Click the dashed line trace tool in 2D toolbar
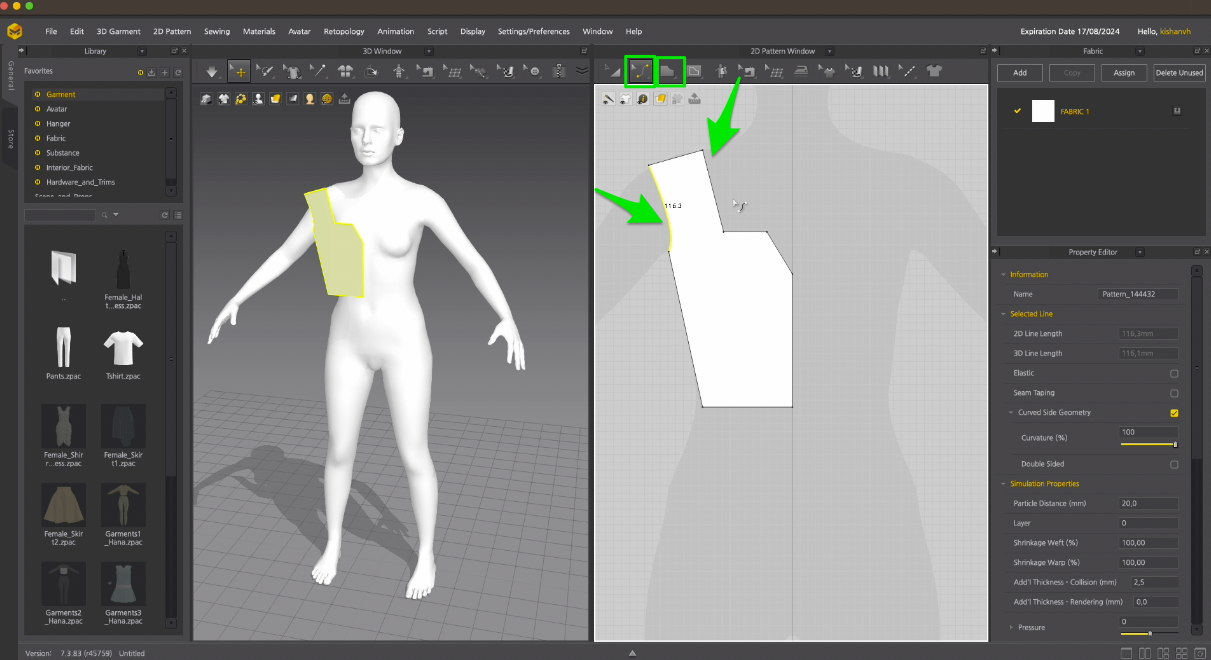The height and width of the screenshot is (660, 1211). [909, 71]
